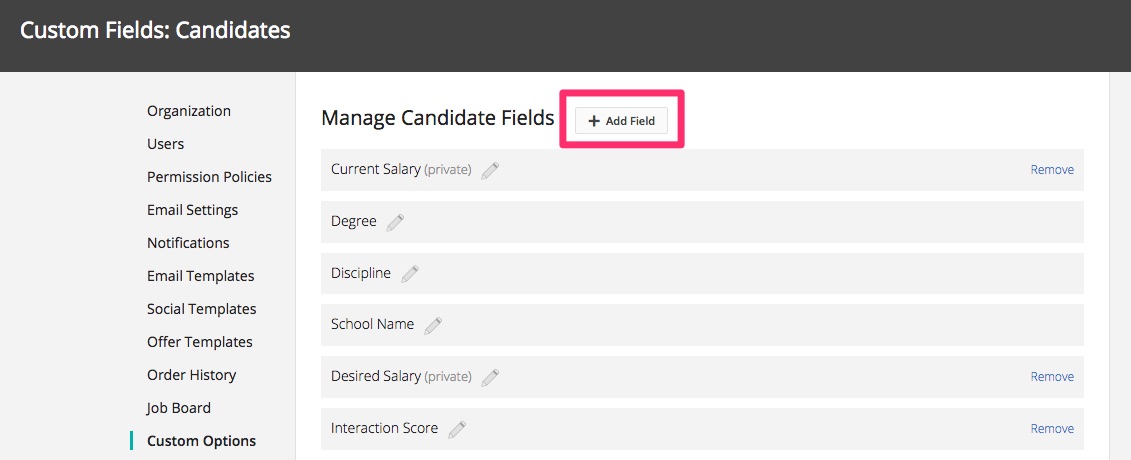Go to Email Templates
1131x460 pixels.
pos(201,276)
